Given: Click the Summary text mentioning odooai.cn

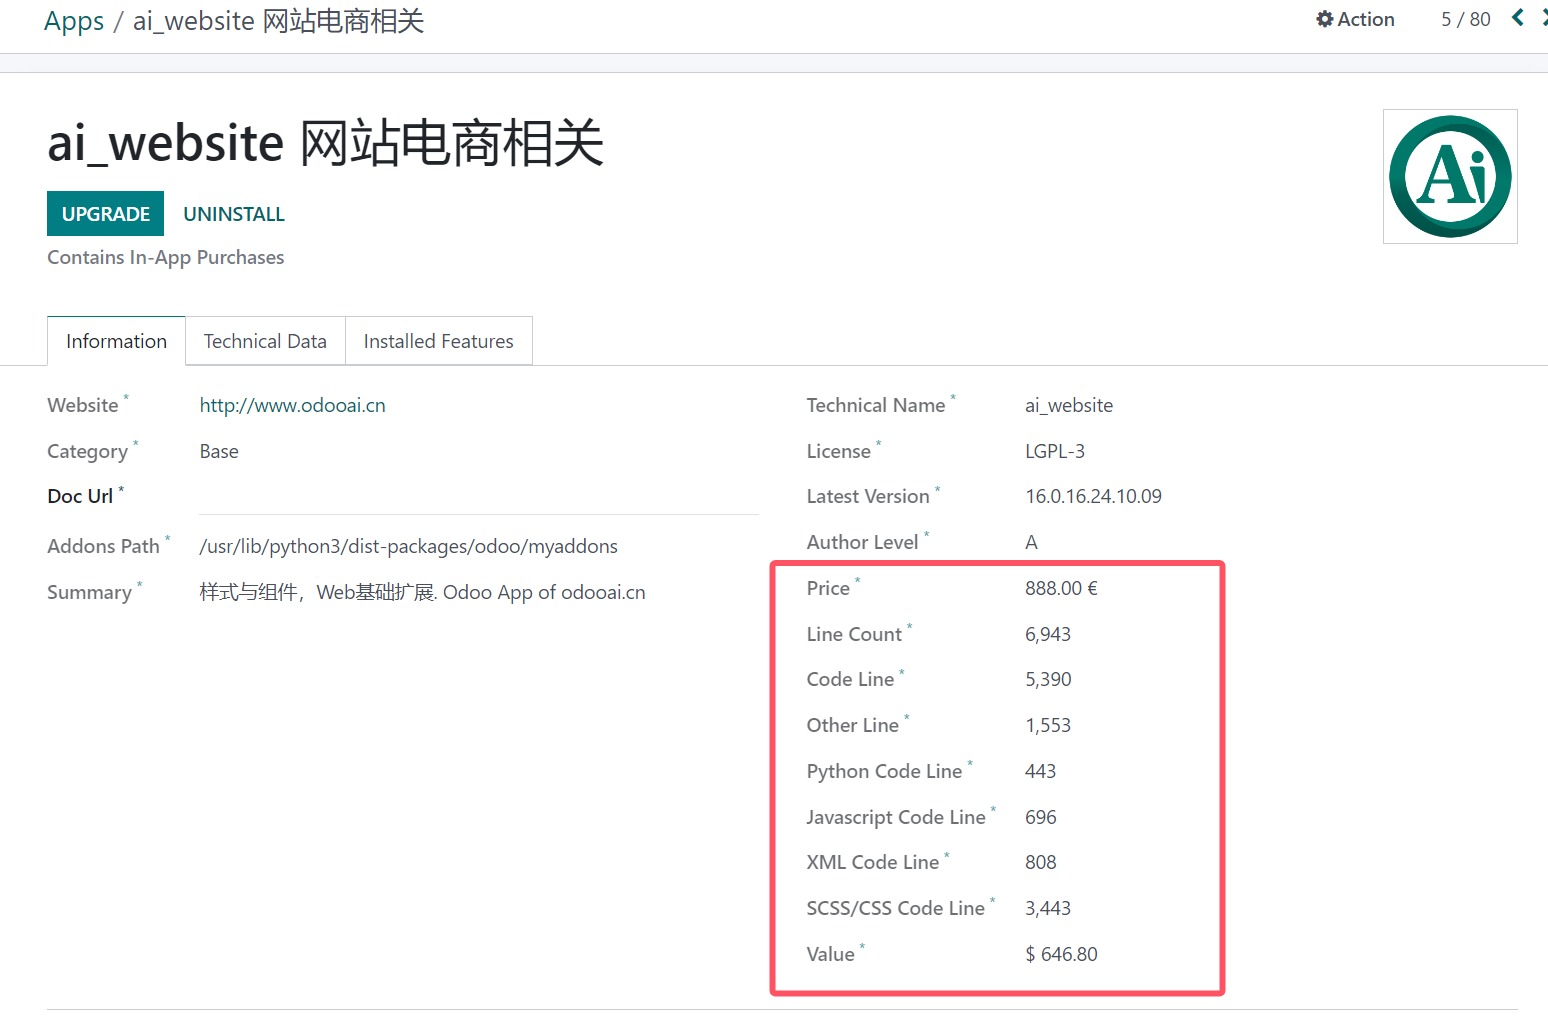Looking at the screenshot, I should click(422, 592).
